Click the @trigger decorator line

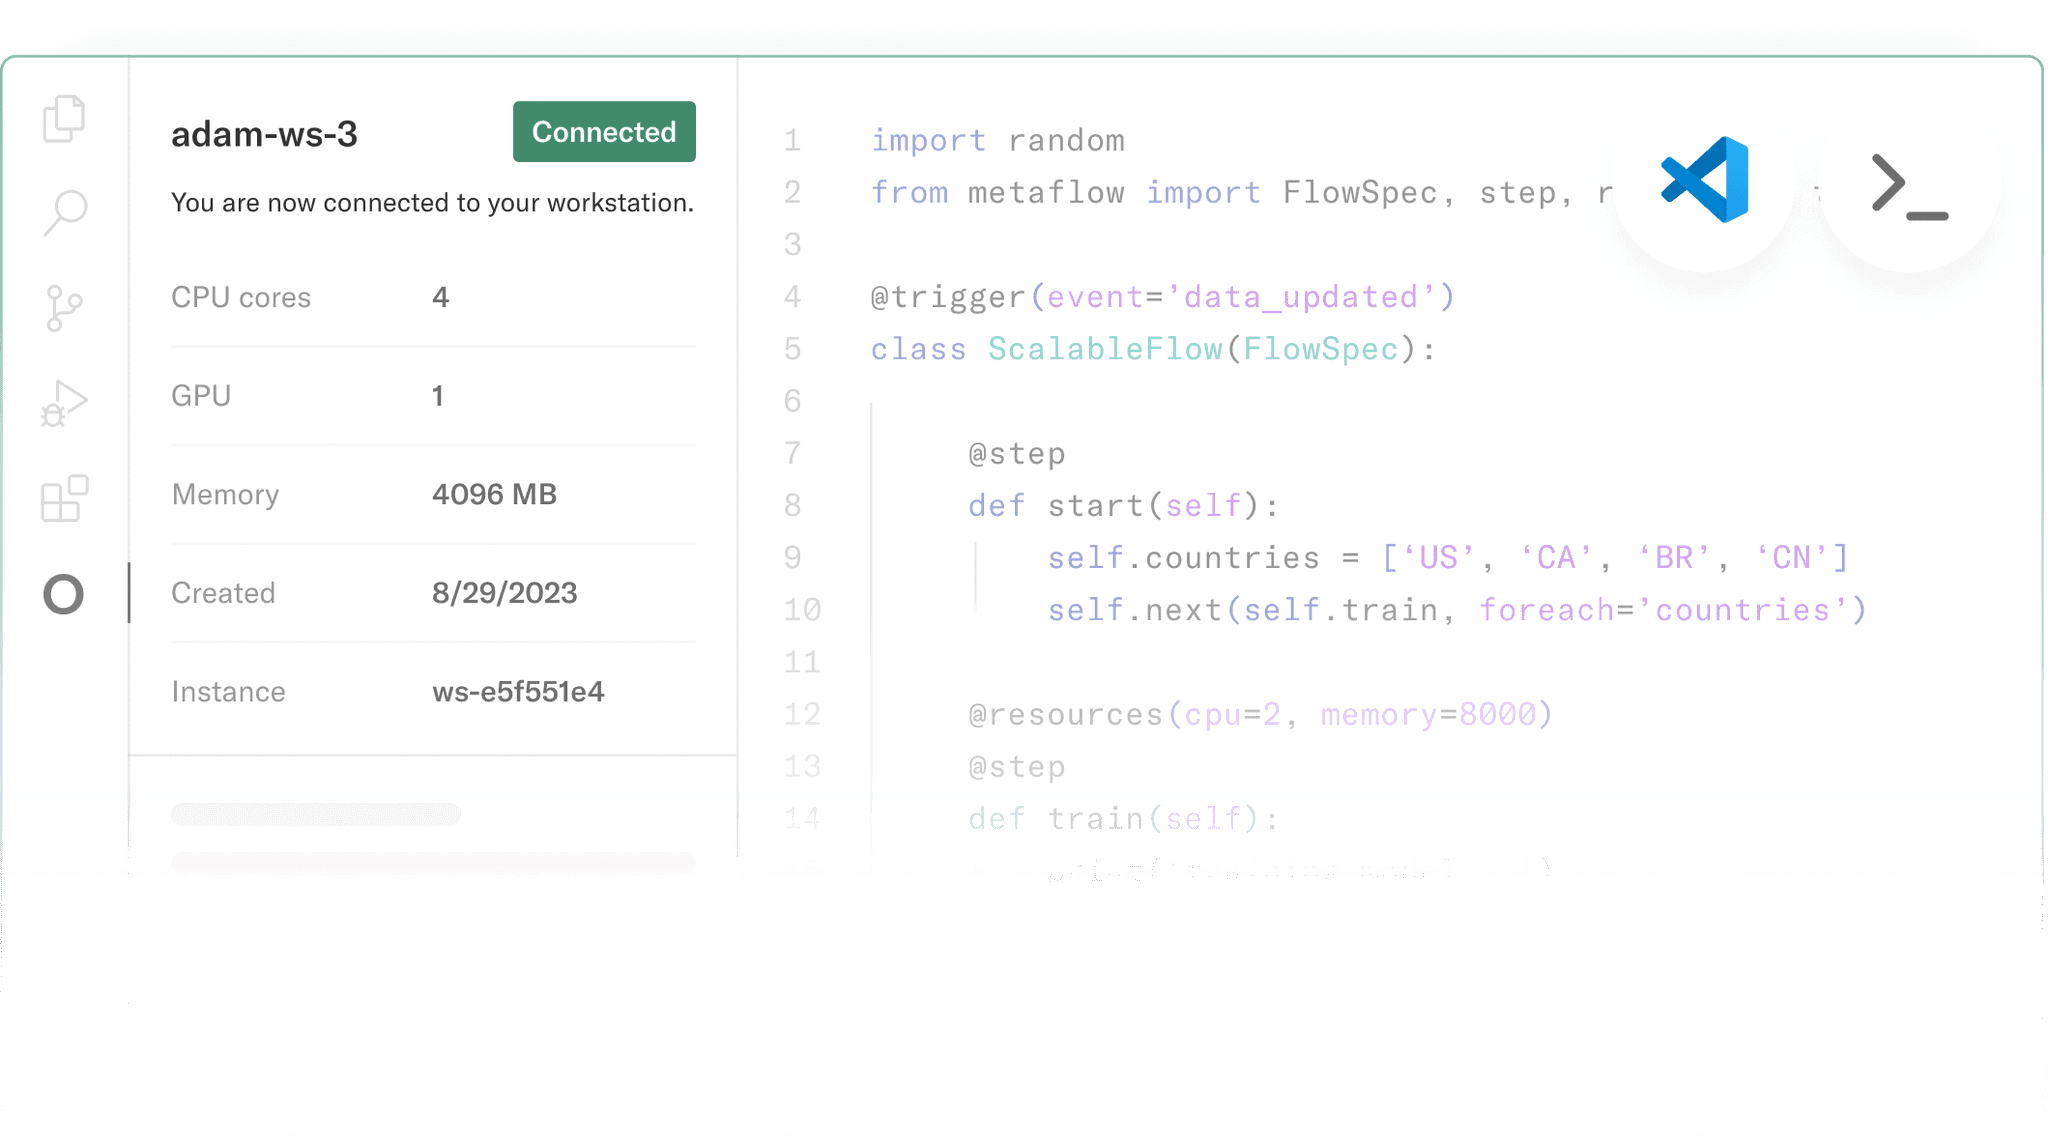1162,297
